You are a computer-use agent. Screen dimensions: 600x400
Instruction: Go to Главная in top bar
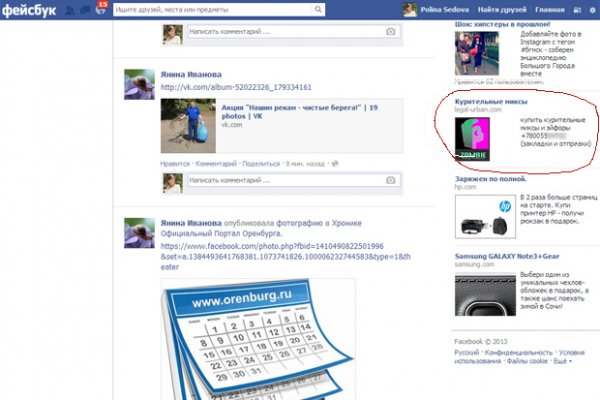coord(549,9)
